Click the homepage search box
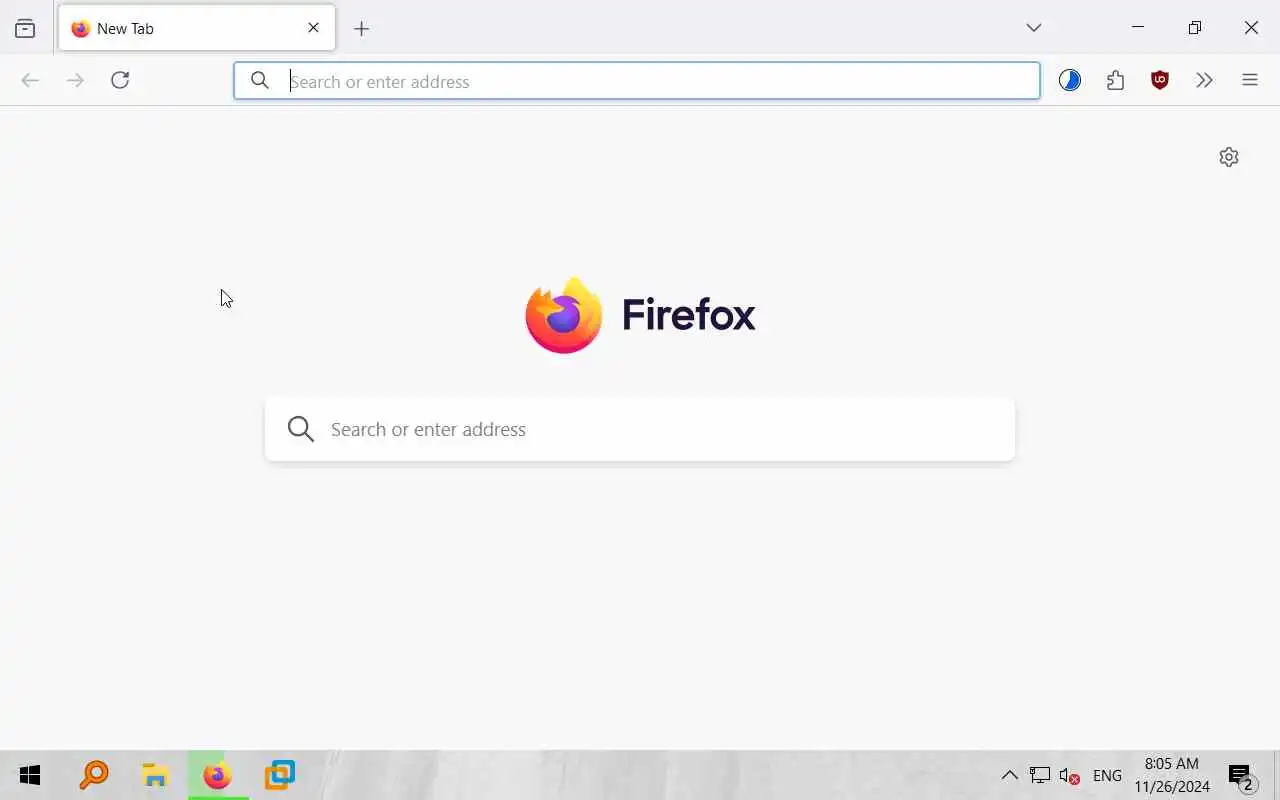The image size is (1280, 800). tap(640, 429)
